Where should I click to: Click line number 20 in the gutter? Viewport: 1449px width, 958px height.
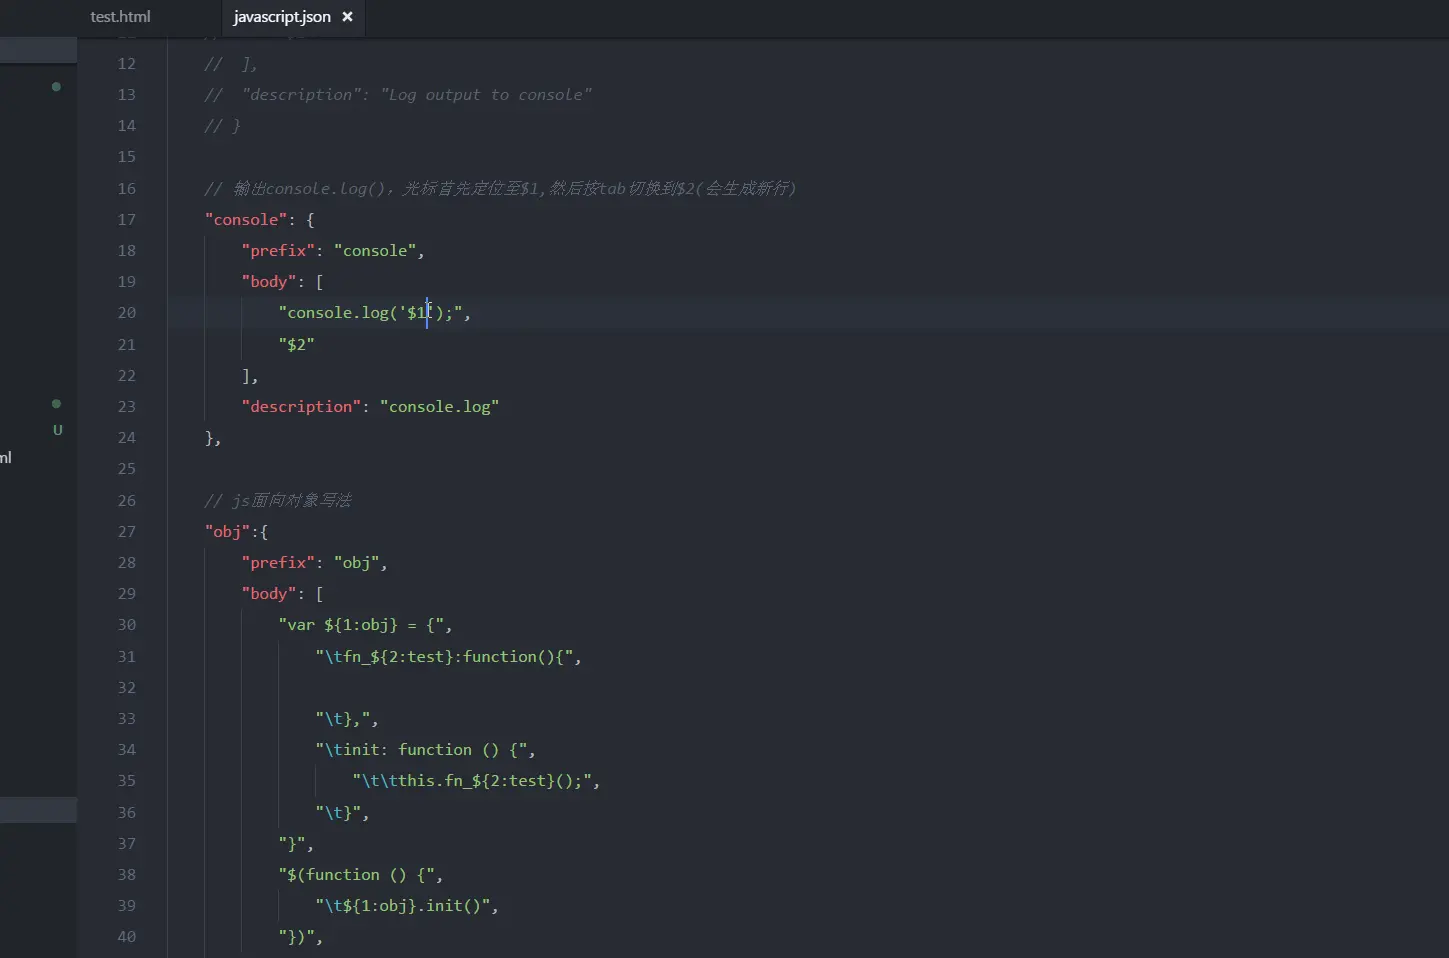[127, 313]
